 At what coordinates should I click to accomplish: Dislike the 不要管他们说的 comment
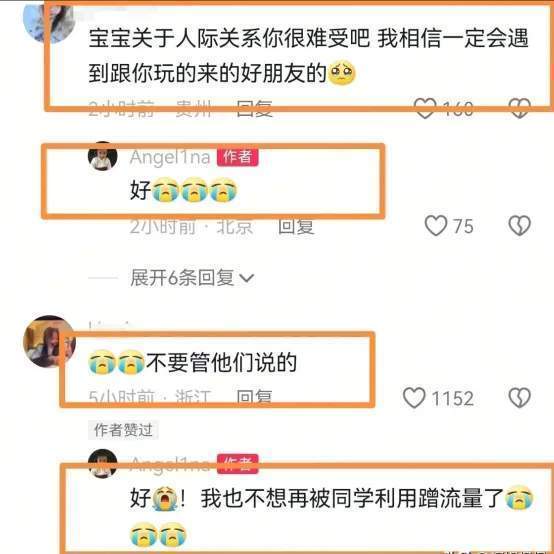(519, 397)
